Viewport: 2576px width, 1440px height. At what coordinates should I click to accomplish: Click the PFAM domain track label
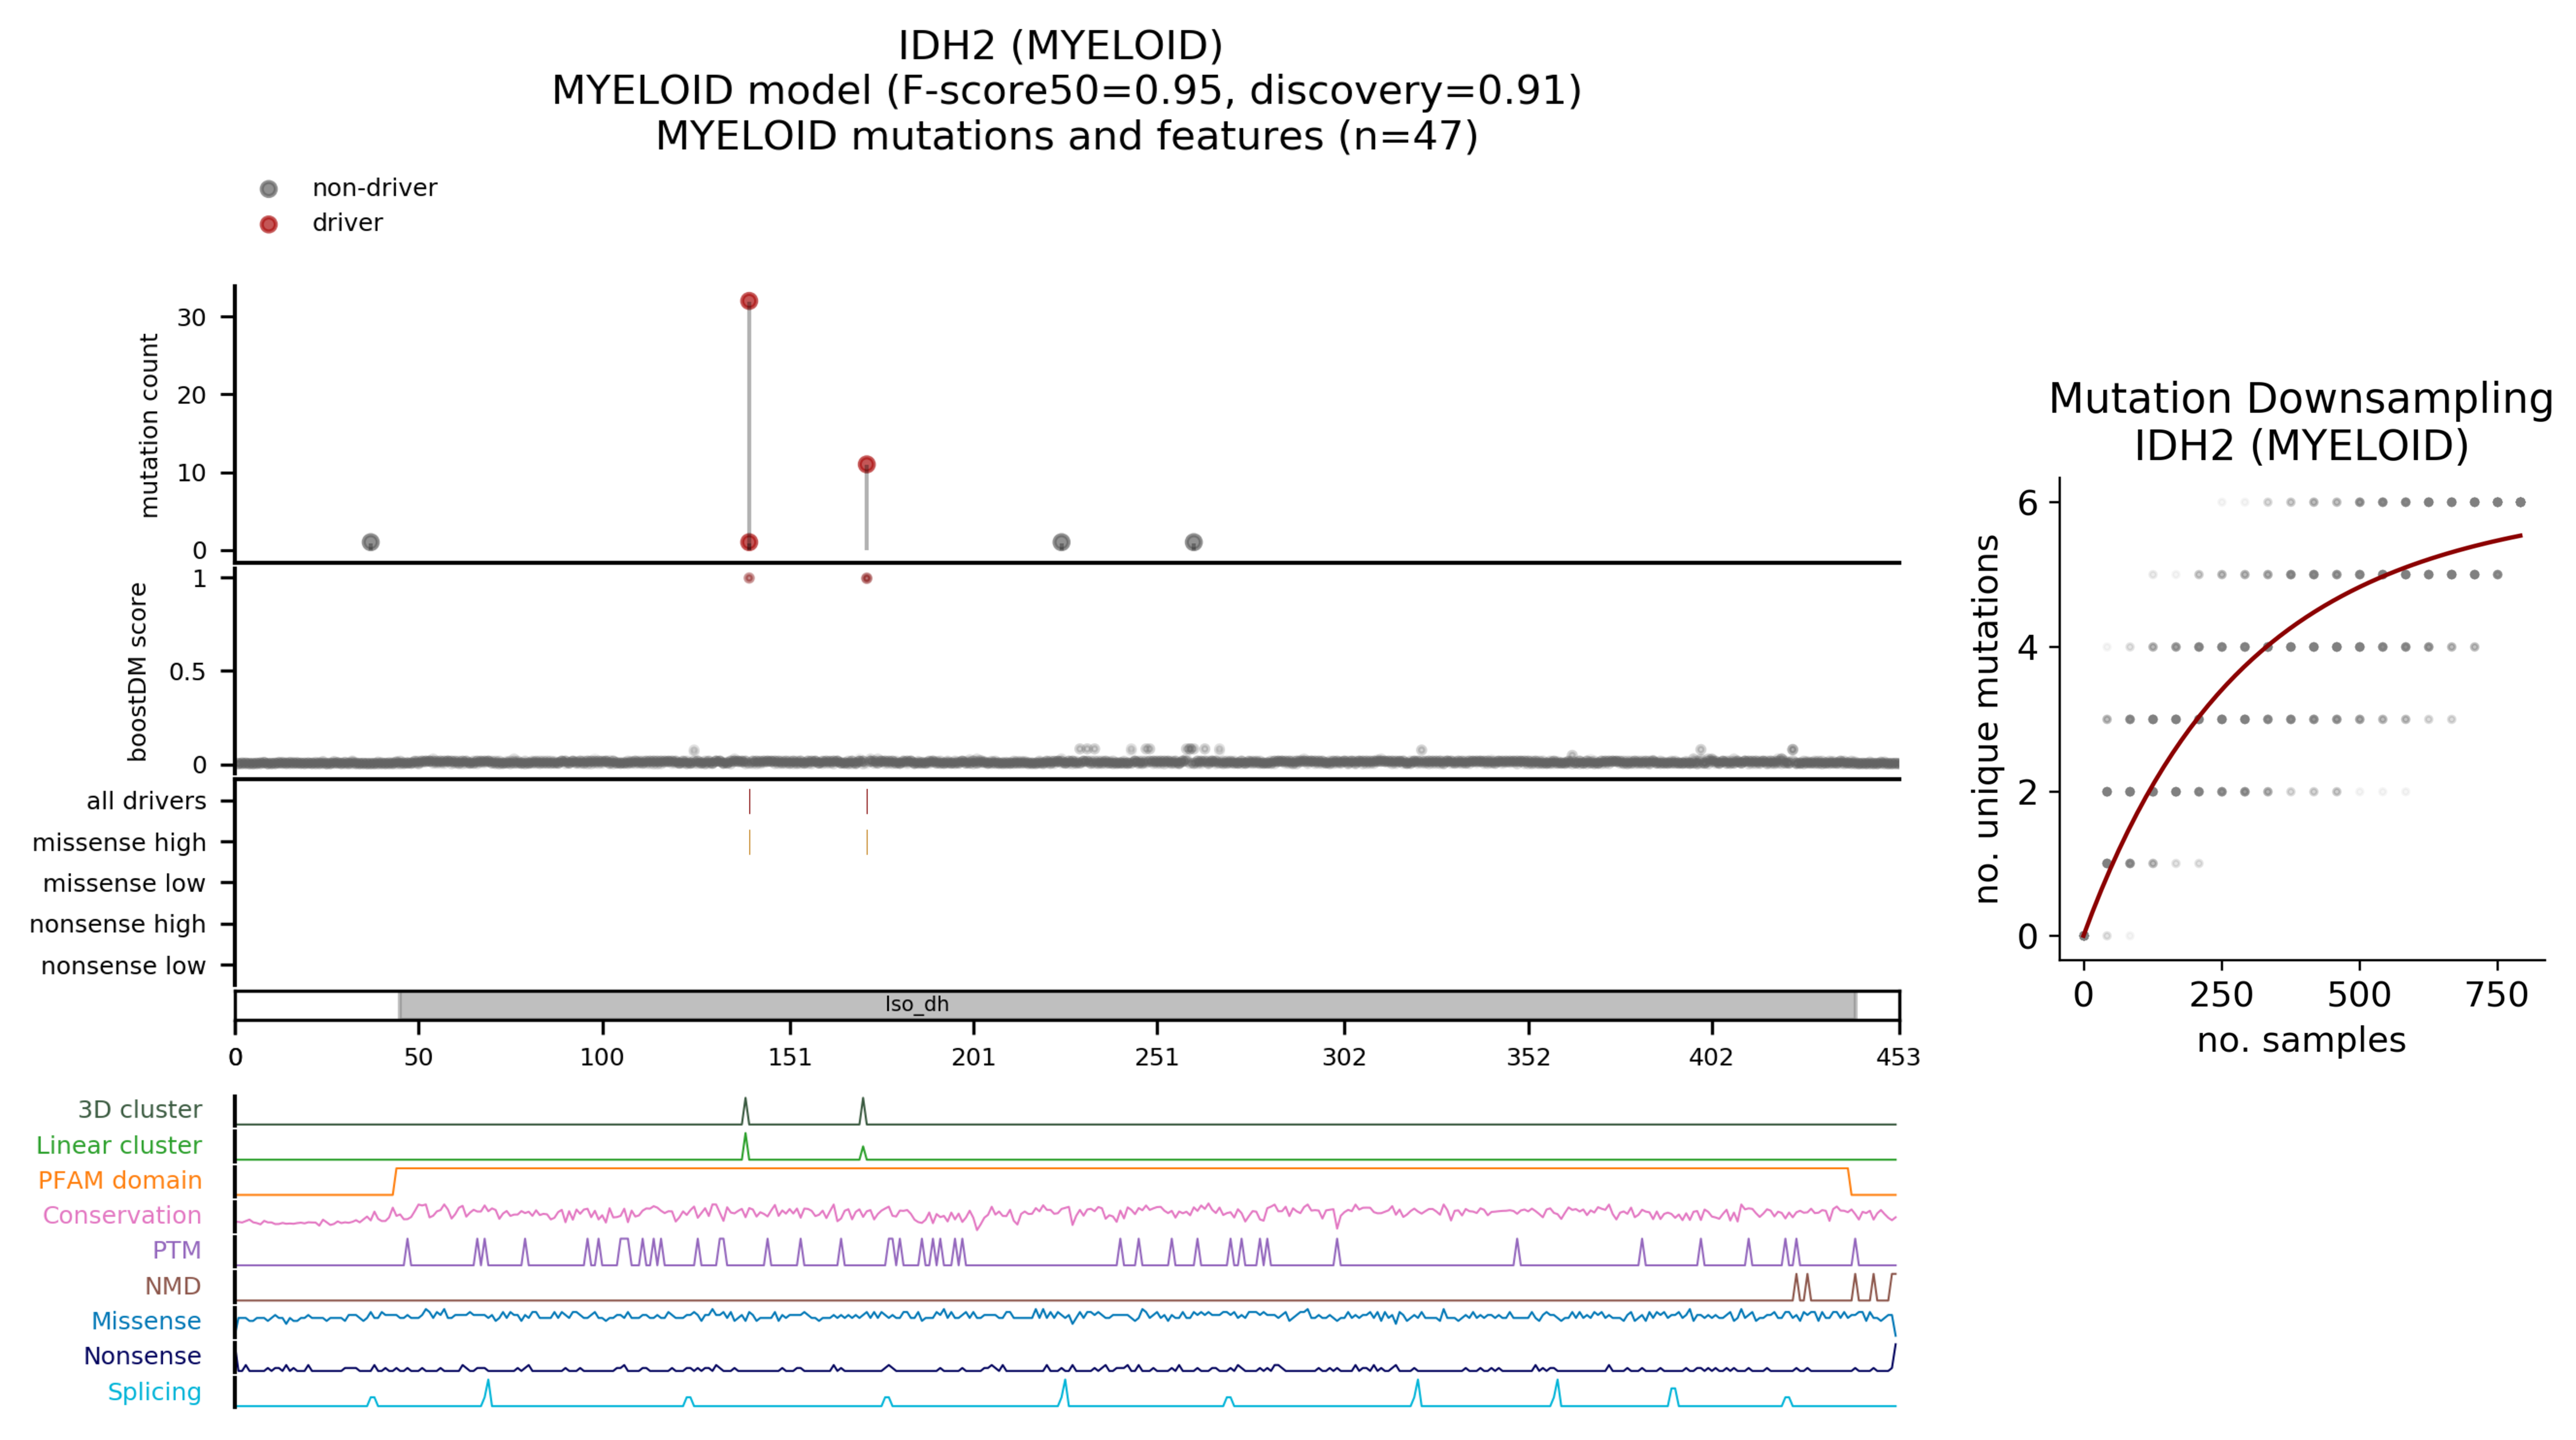(120, 1180)
